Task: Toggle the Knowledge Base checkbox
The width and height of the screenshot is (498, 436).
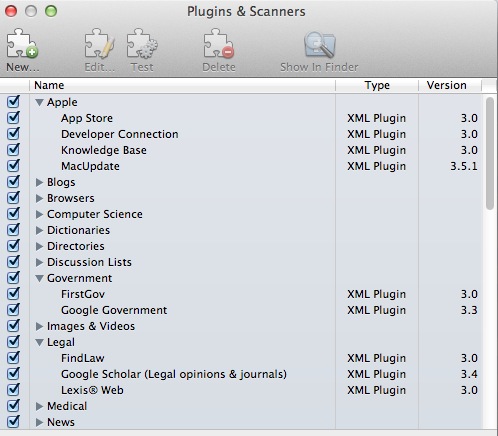Action: pyautogui.click(x=13, y=150)
